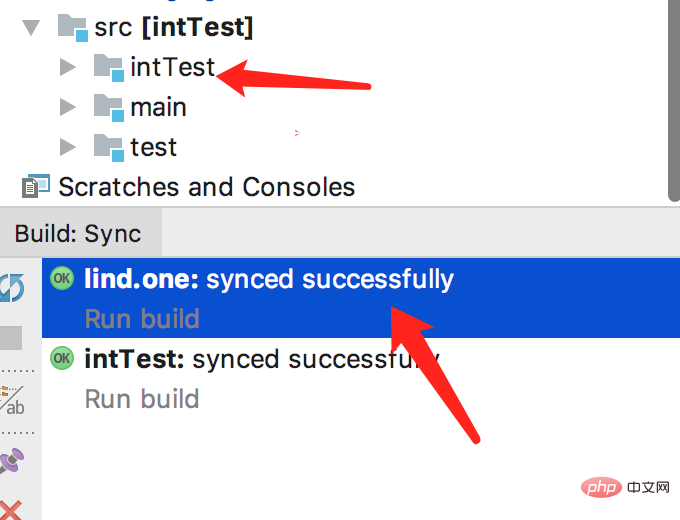This screenshot has width=680, height=520.
Task: Select intTest synced successfully row
Action: point(361,378)
